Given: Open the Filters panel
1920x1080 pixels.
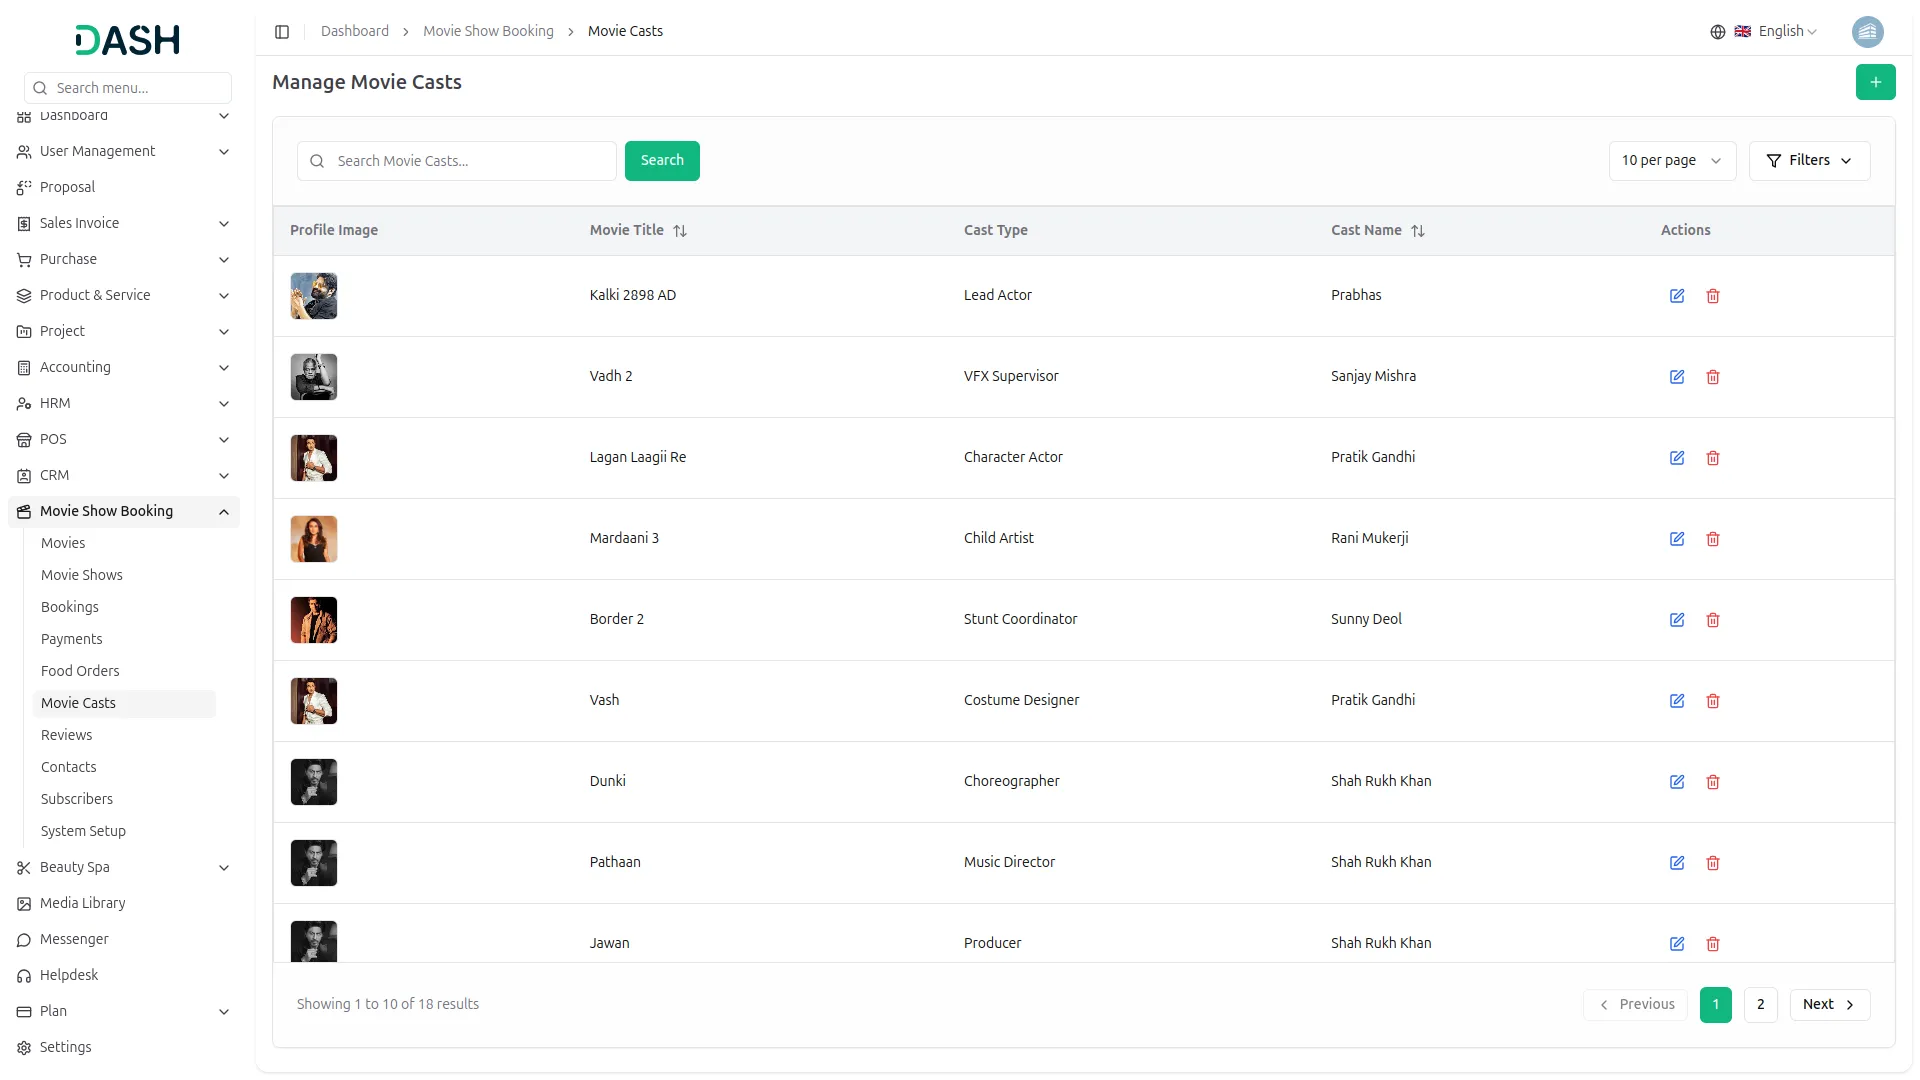Looking at the screenshot, I should (x=1809, y=160).
